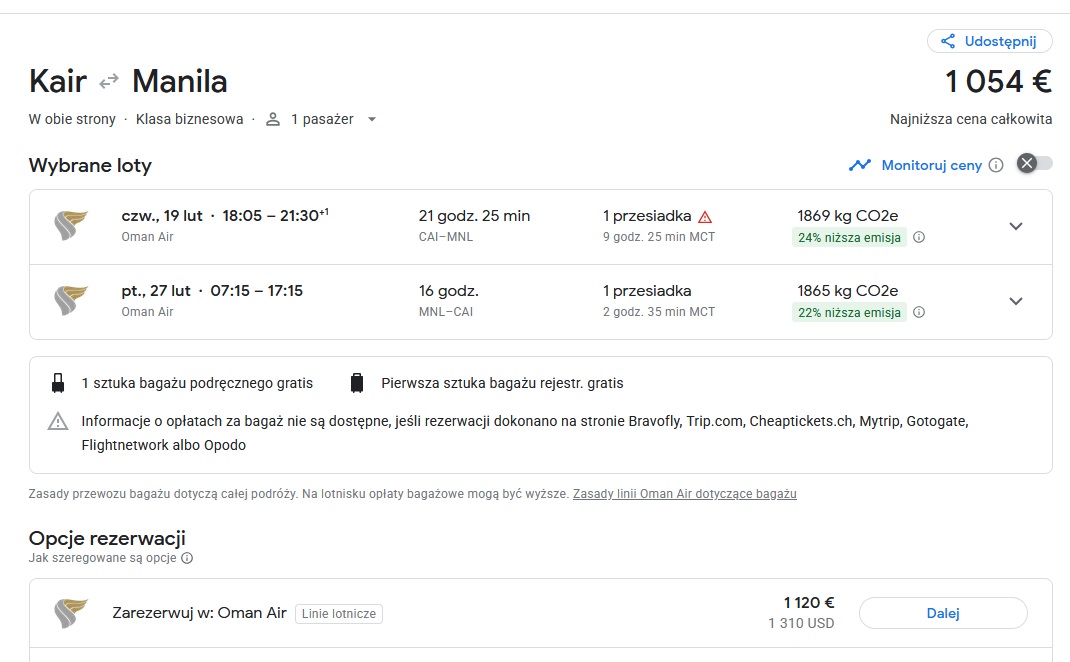This screenshot has width=1070, height=662.
Task: Open emissions info icon for 22% niższa emisja
Action: pos(919,312)
